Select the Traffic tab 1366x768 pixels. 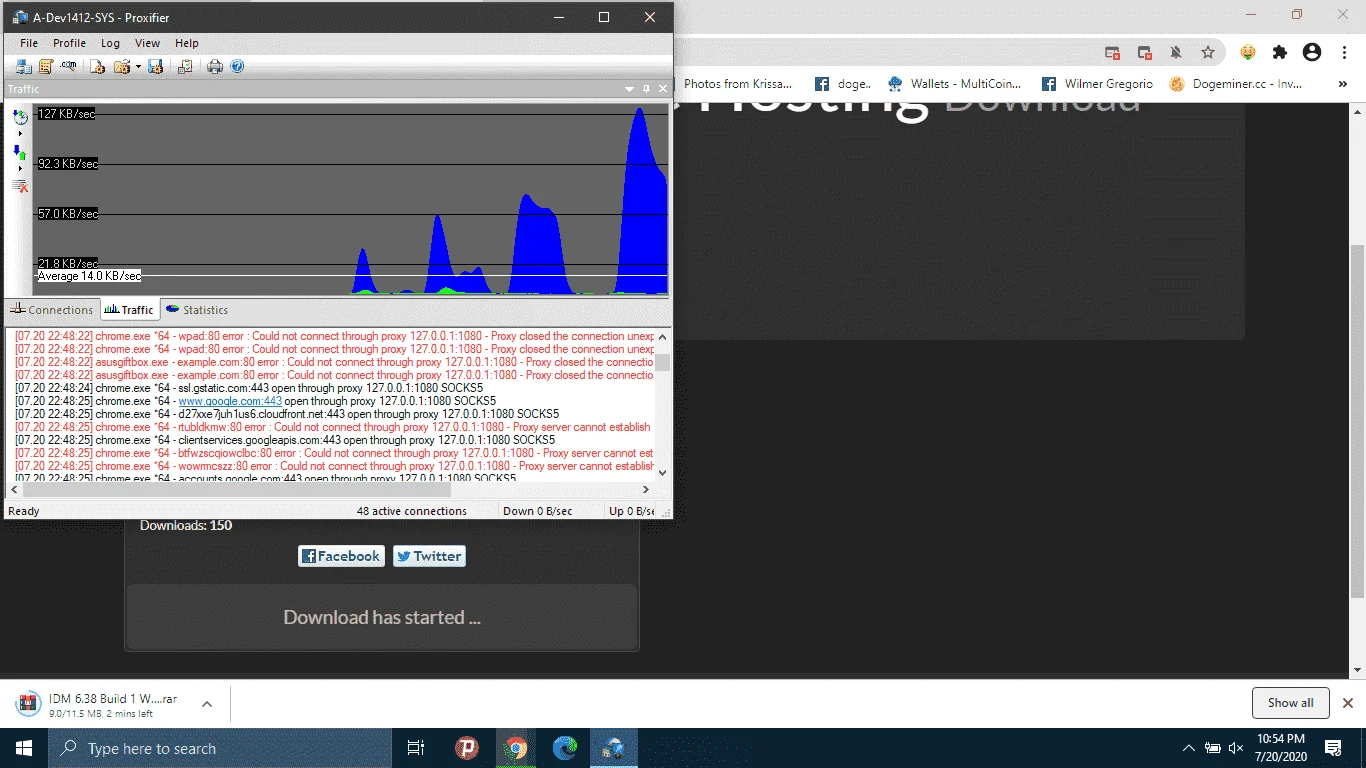(x=129, y=310)
